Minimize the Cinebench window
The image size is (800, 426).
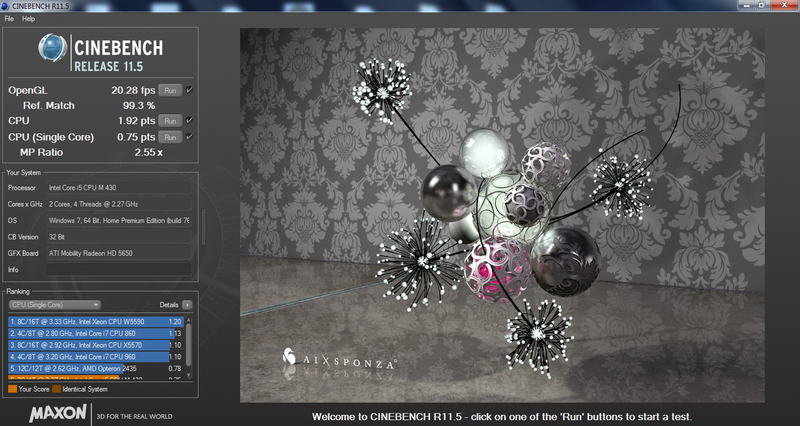pos(746,5)
